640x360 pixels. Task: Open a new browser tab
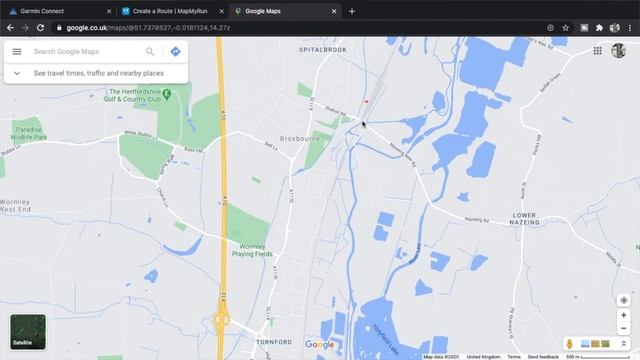click(x=352, y=11)
